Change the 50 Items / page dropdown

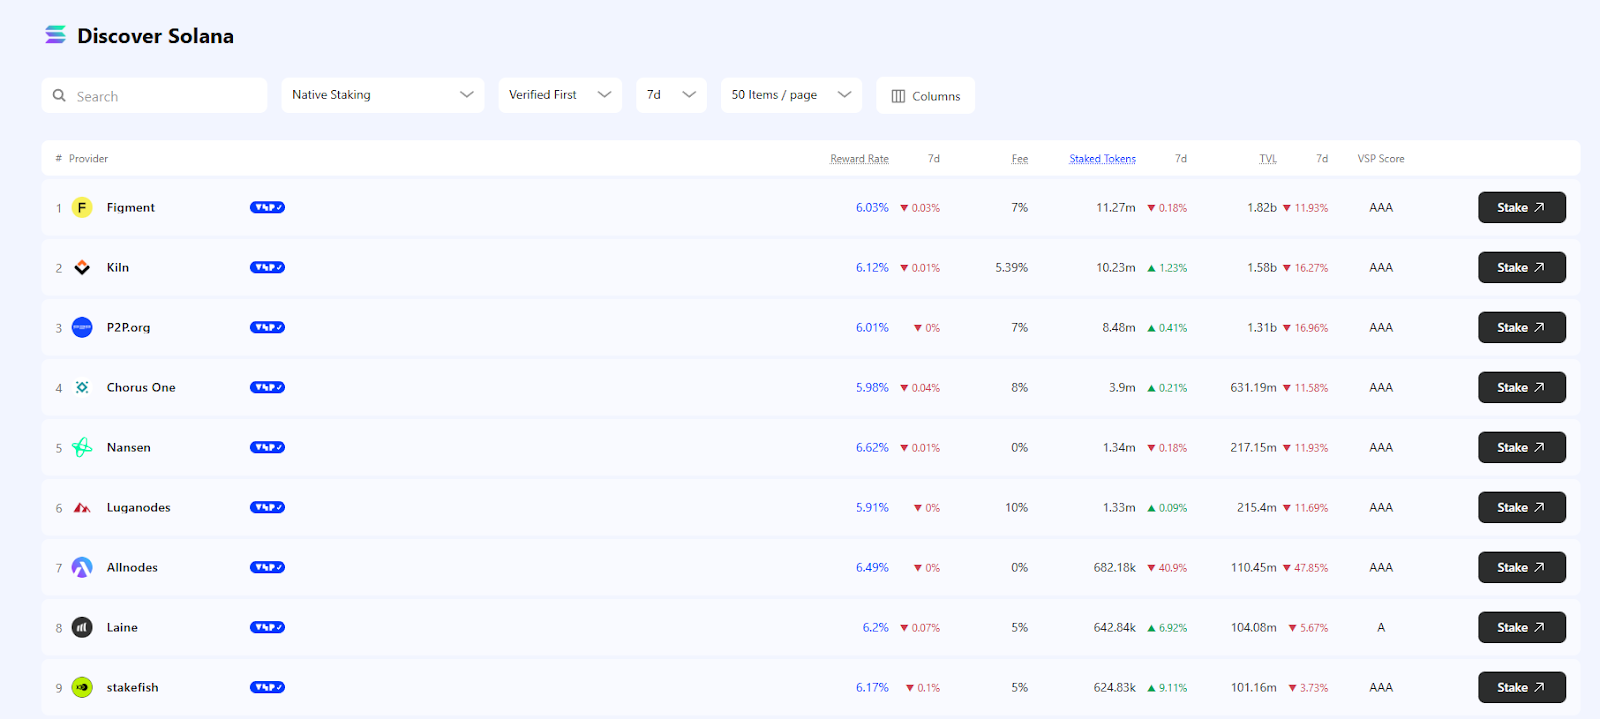click(x=790, y=95)
